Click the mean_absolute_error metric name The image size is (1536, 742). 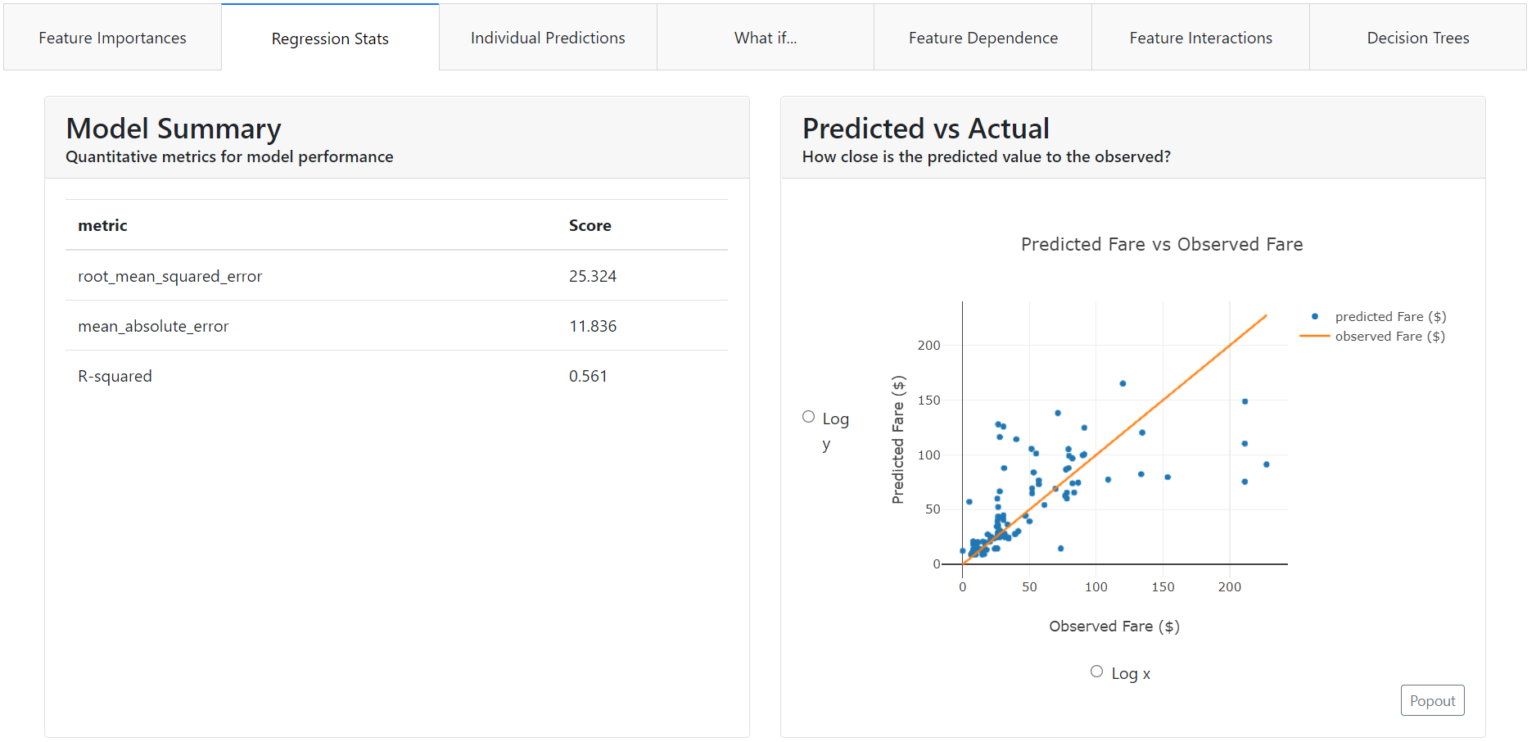click(x=153, y=325)
